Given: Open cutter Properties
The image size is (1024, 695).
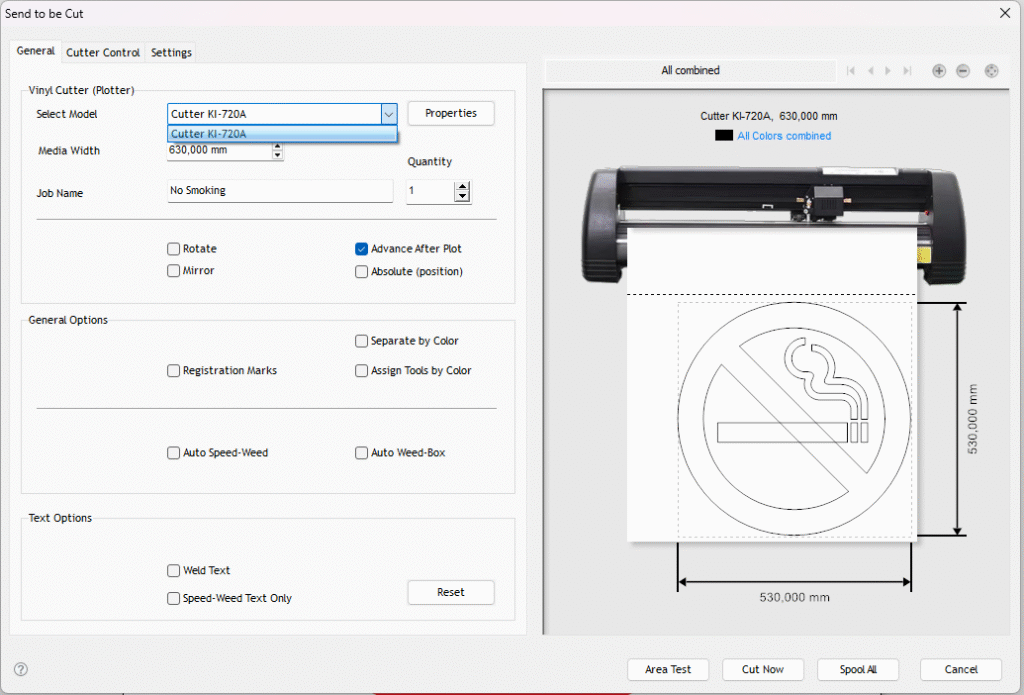Looking at the screenshot, I should click(x=451, y=114).
